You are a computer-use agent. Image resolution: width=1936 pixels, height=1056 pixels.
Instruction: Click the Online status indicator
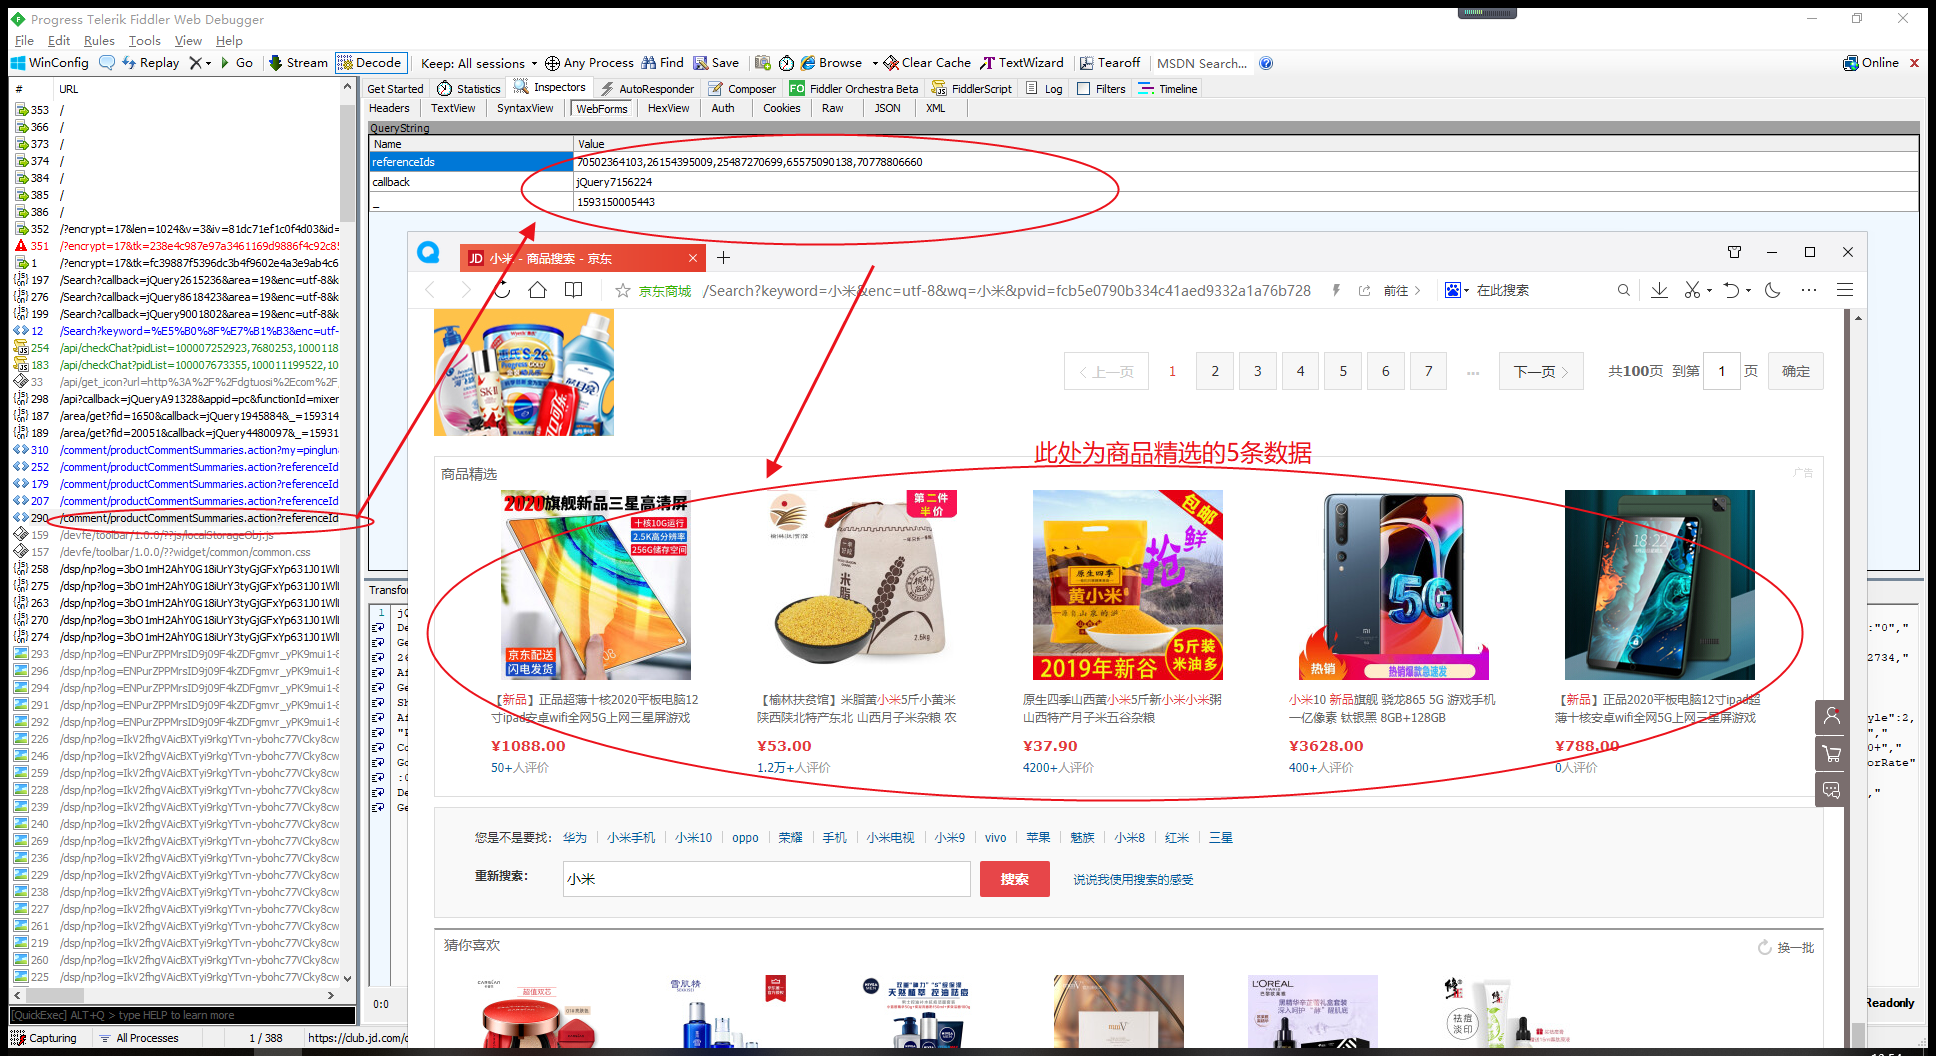(x=1871, y=63)
